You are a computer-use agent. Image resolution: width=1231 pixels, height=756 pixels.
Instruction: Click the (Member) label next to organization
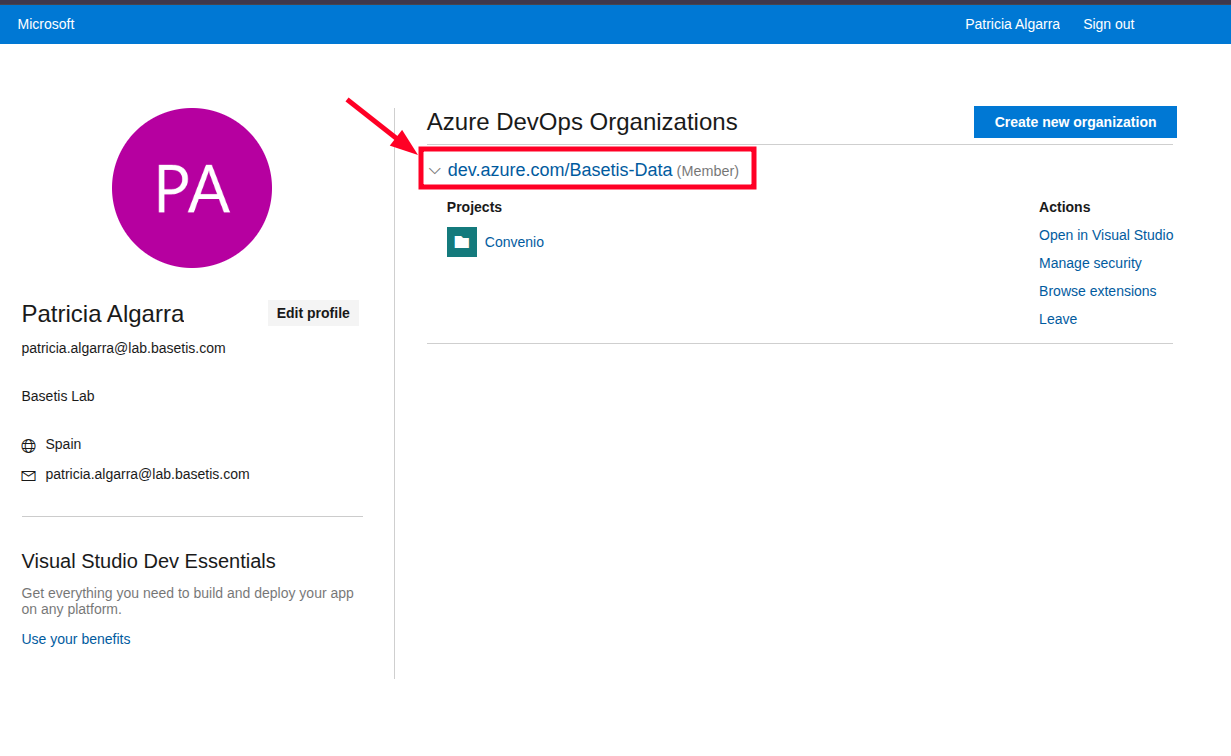[x=708, y=171]
